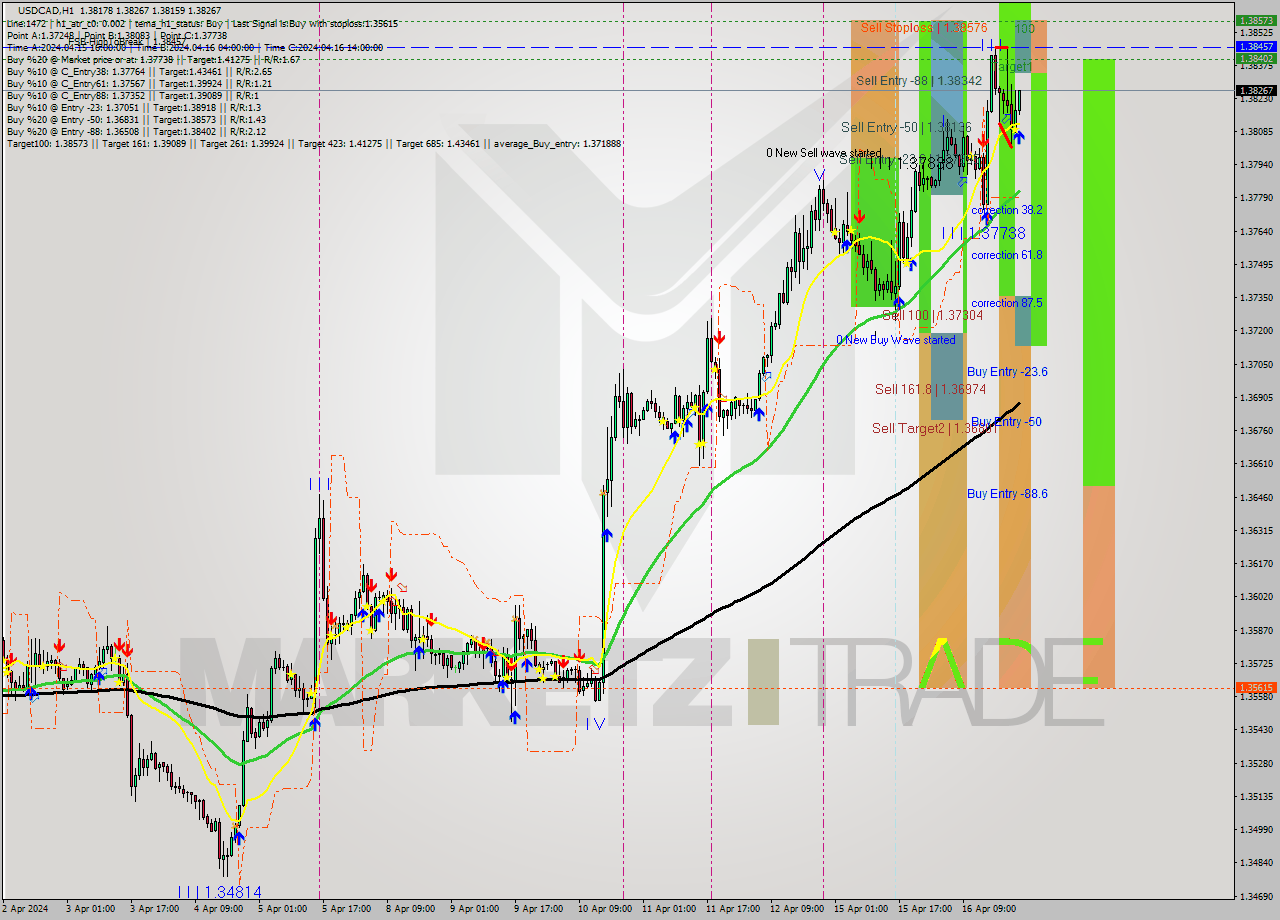
Task: Select the 'Target100: 1.38573' summary line
Action: pyautogui.click(x=313, y=144)
